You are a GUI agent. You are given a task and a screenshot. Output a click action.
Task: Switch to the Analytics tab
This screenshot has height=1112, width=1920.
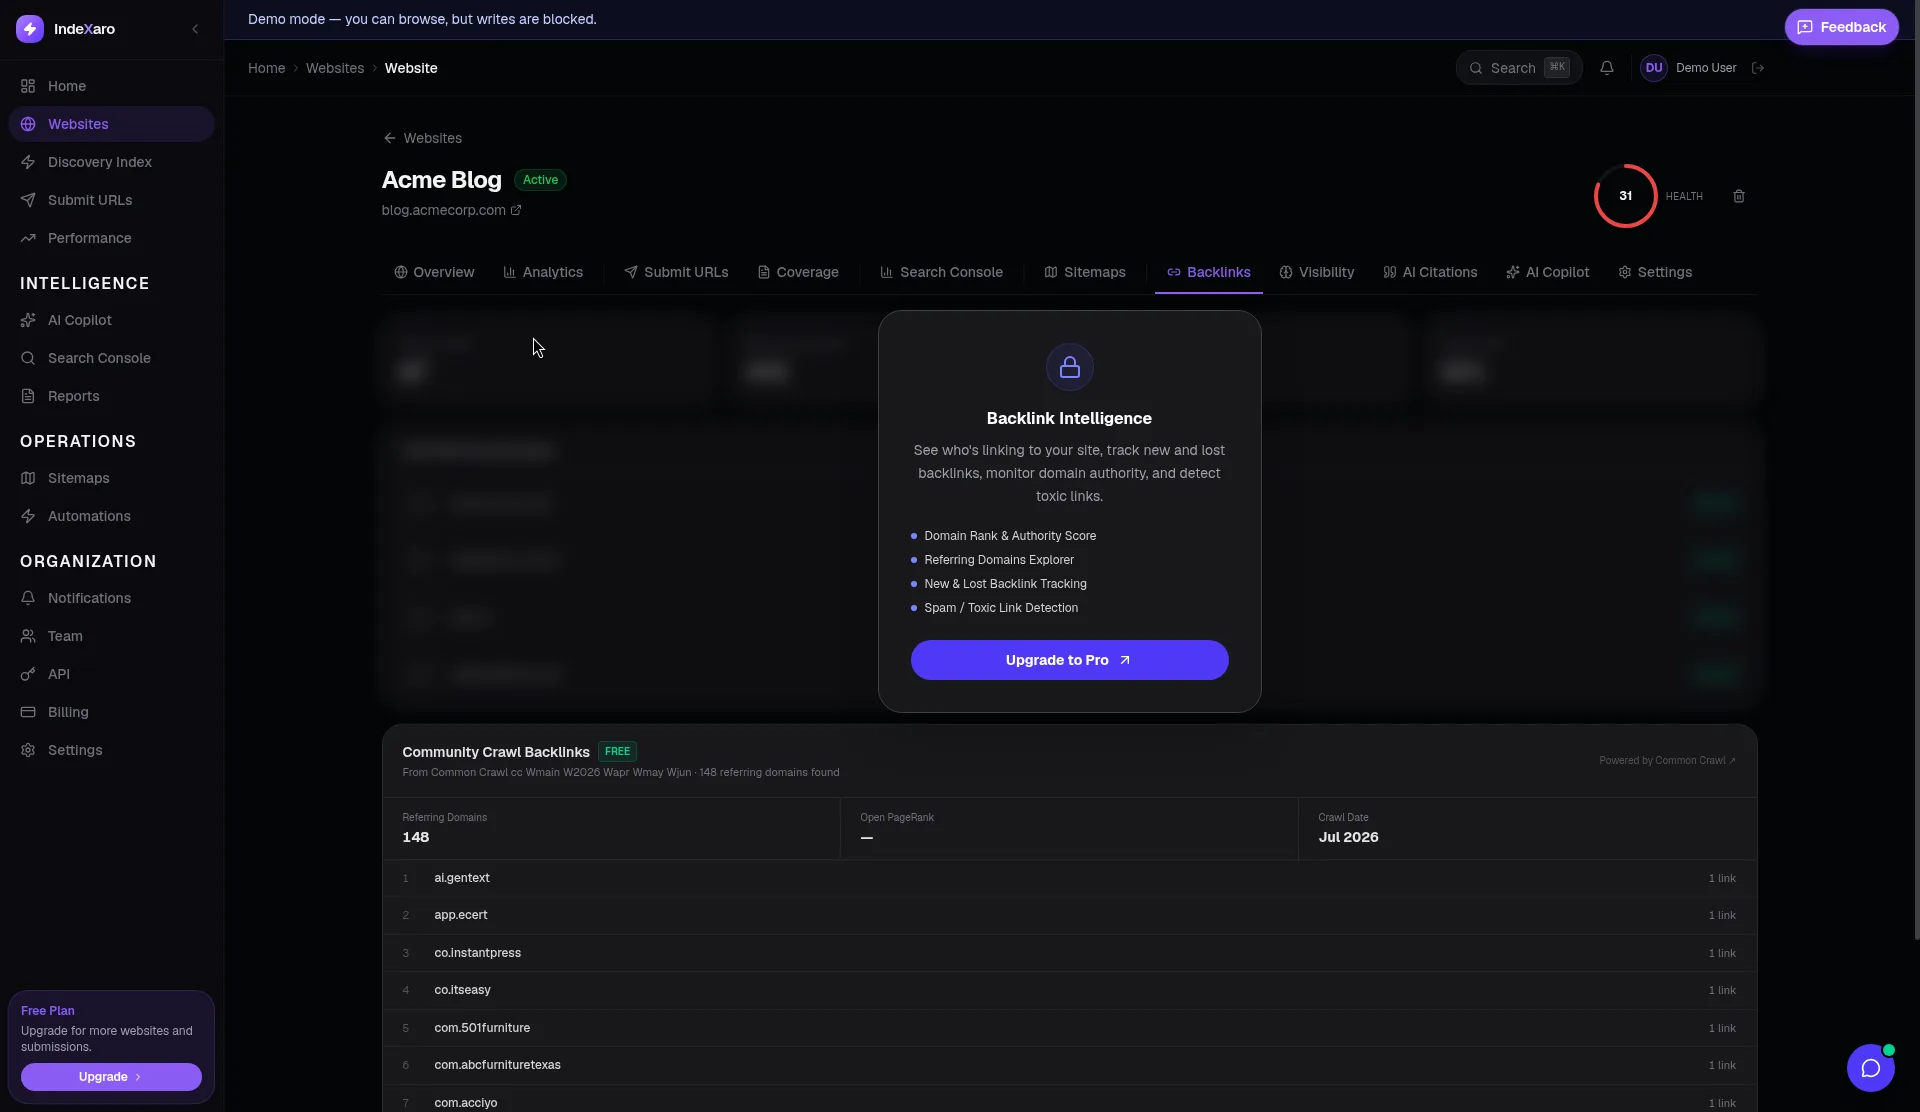click(x=543, y=272)
